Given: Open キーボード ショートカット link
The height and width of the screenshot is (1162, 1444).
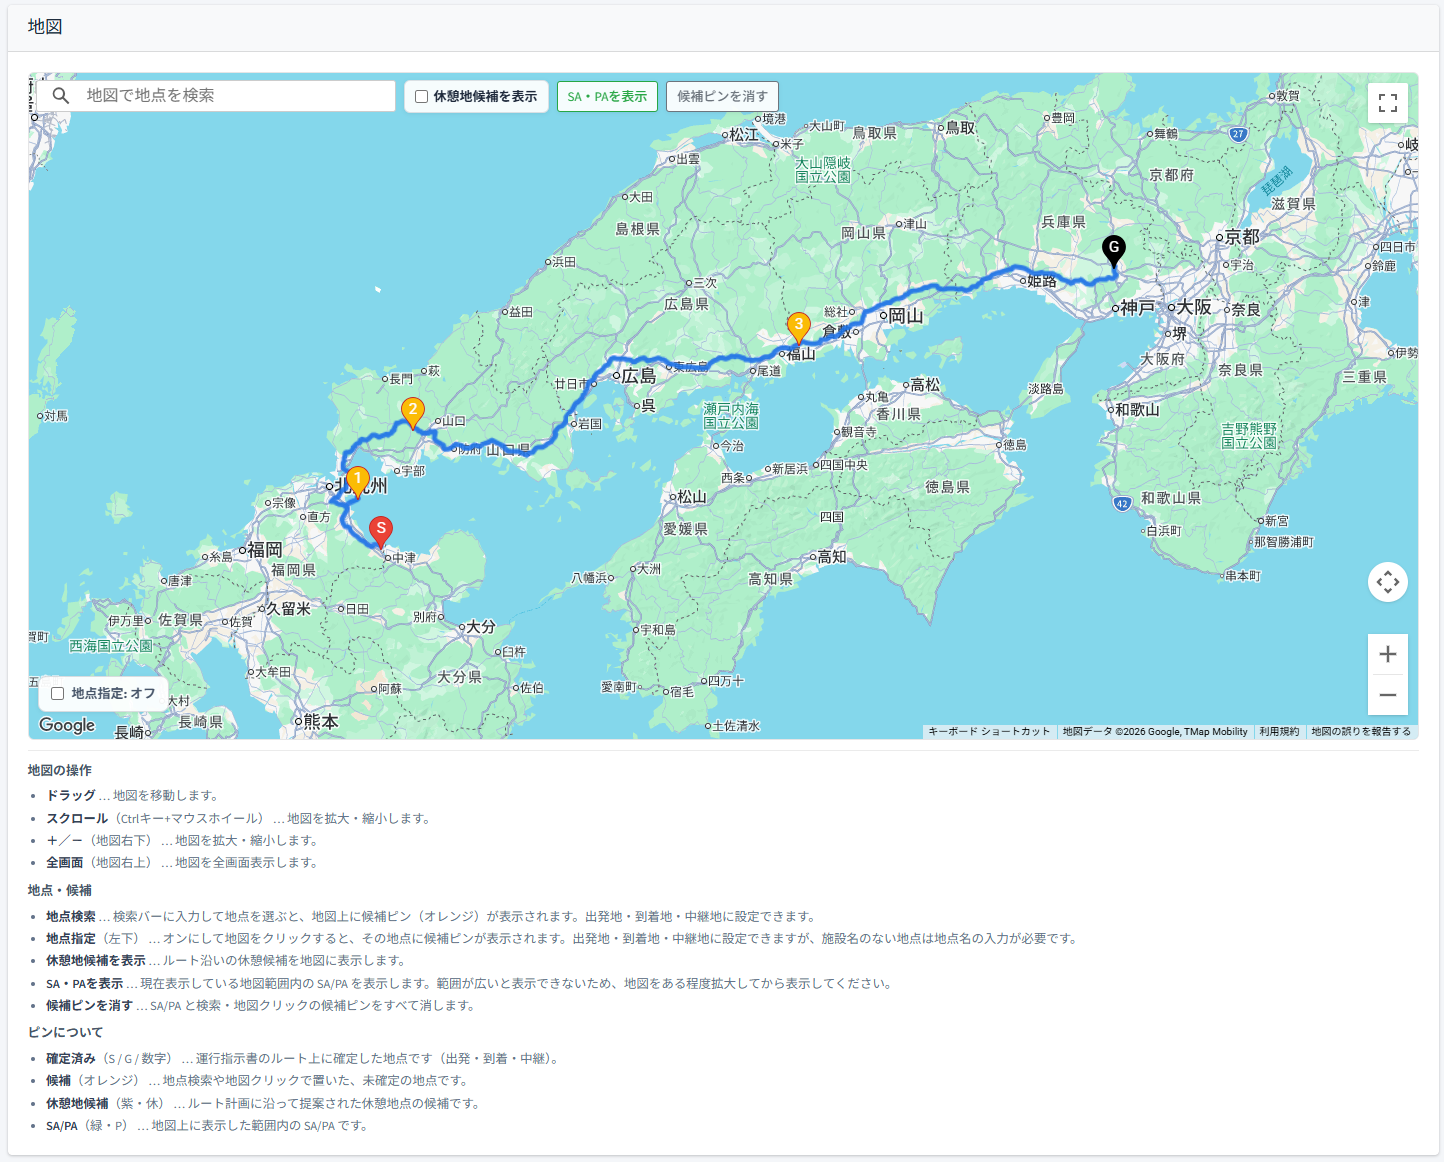Looking at the screenshot, I should tap(989, 732).
